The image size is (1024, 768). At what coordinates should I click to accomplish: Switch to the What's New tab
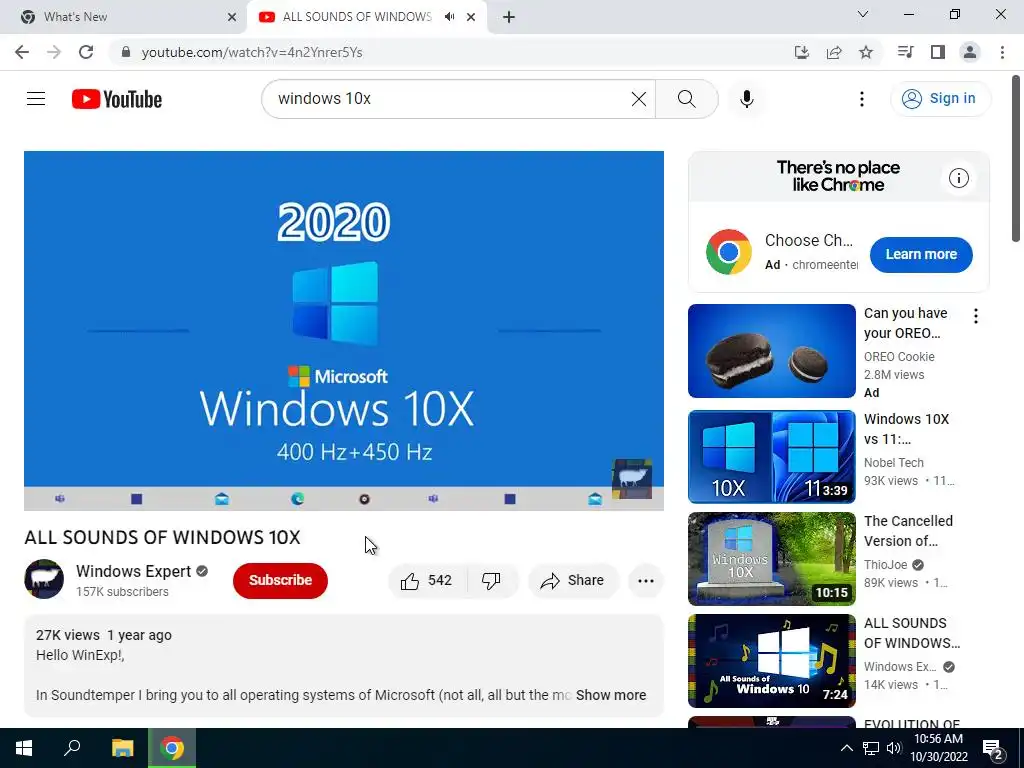(x=123, y=17)
